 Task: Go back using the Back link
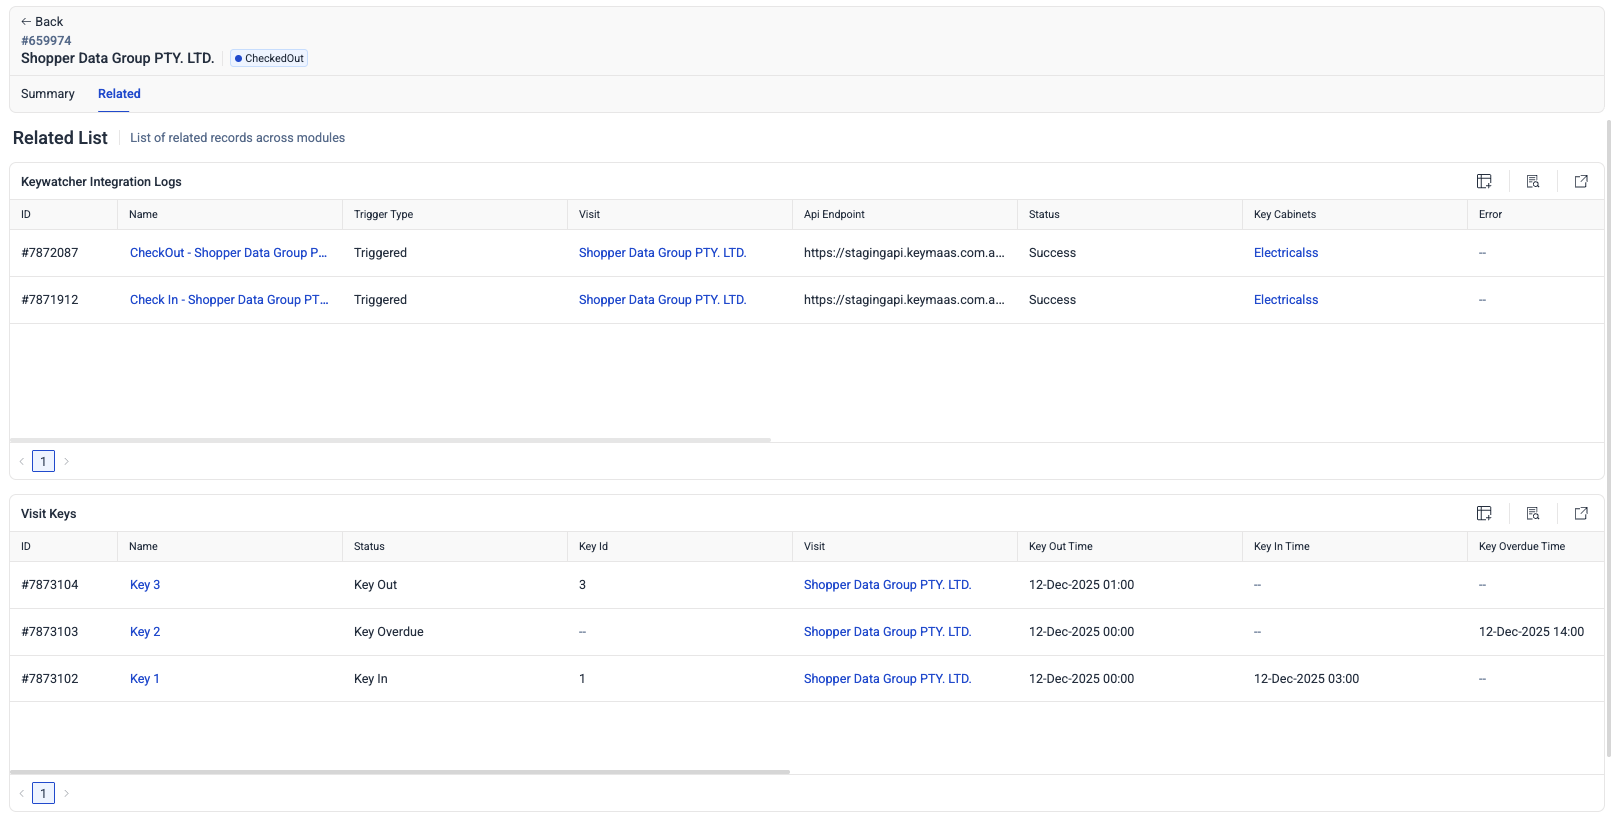(42, 22)
